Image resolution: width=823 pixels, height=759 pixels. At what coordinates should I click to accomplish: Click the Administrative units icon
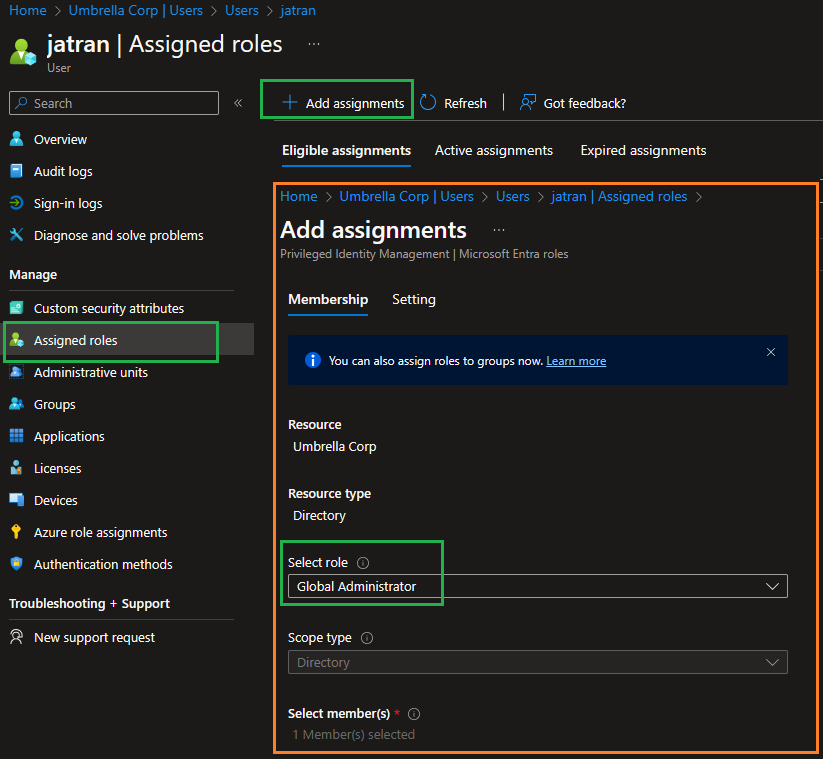[16, 372]
